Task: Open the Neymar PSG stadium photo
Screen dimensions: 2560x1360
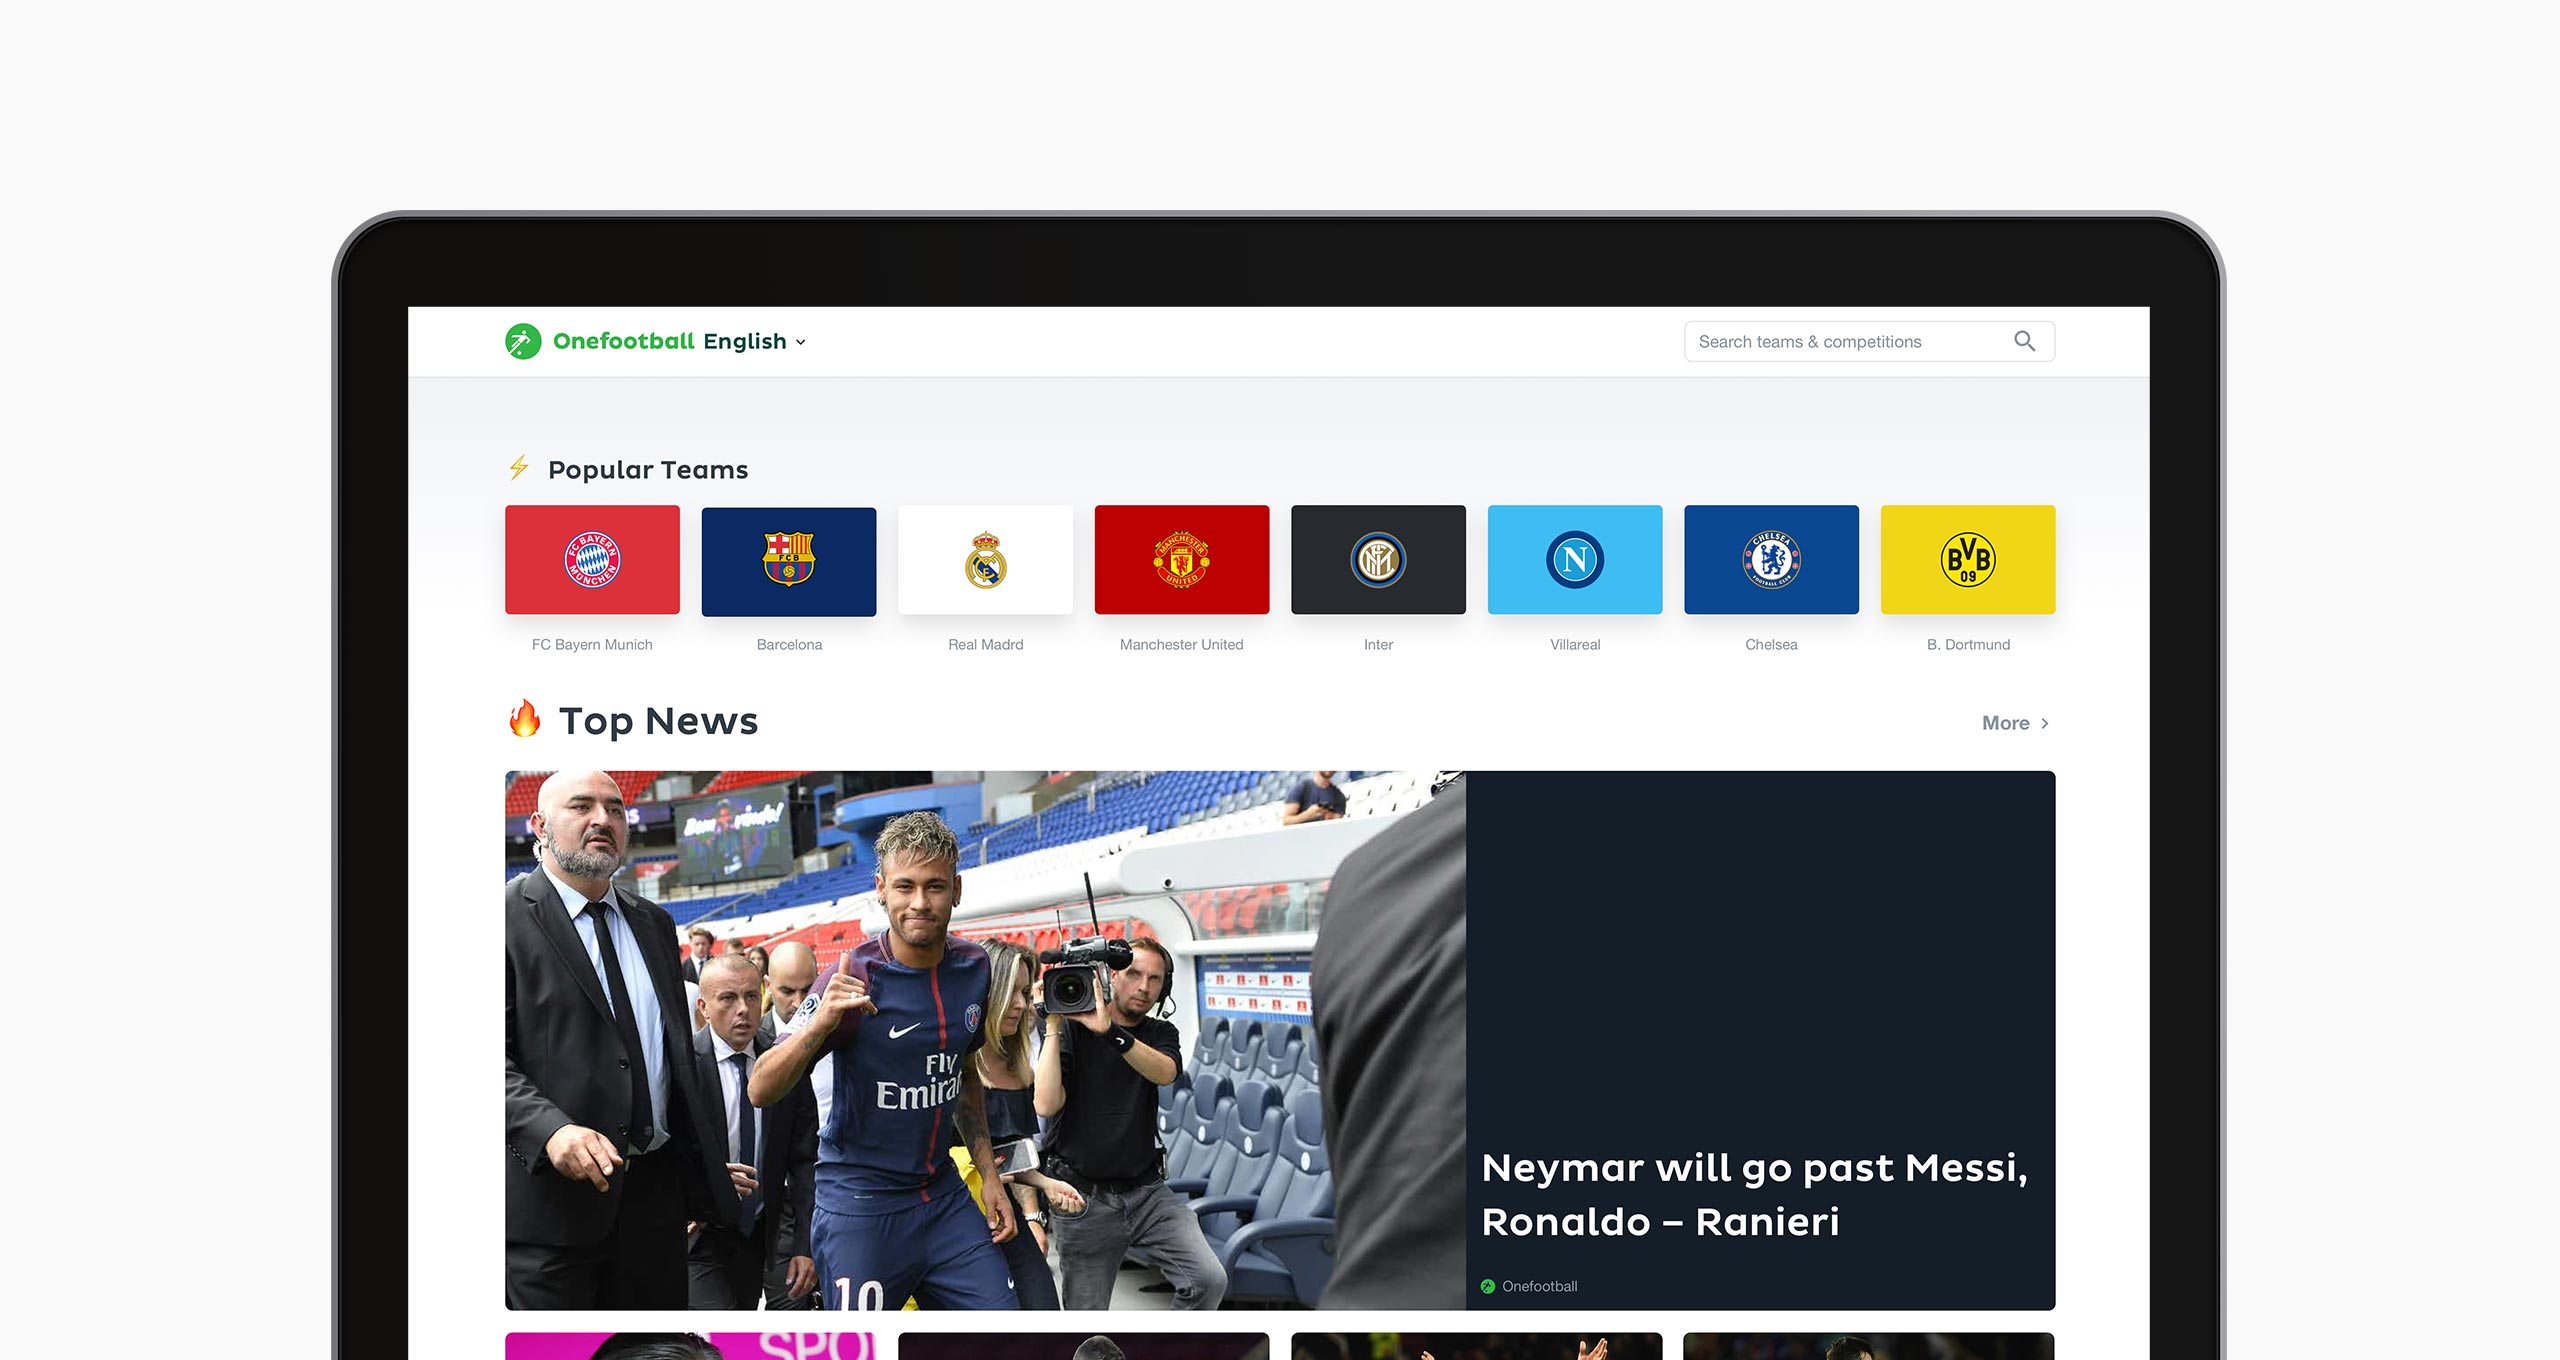Action: [985, 1040]
